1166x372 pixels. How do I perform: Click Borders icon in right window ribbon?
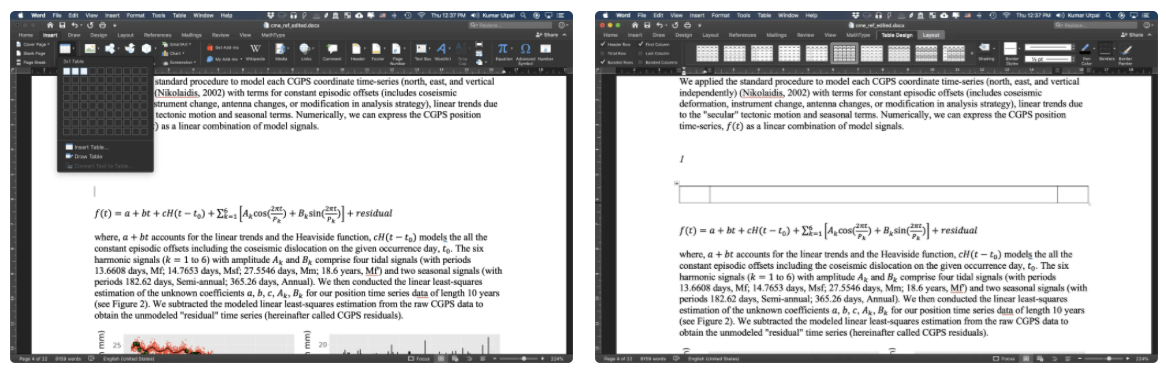[1105, 48]
